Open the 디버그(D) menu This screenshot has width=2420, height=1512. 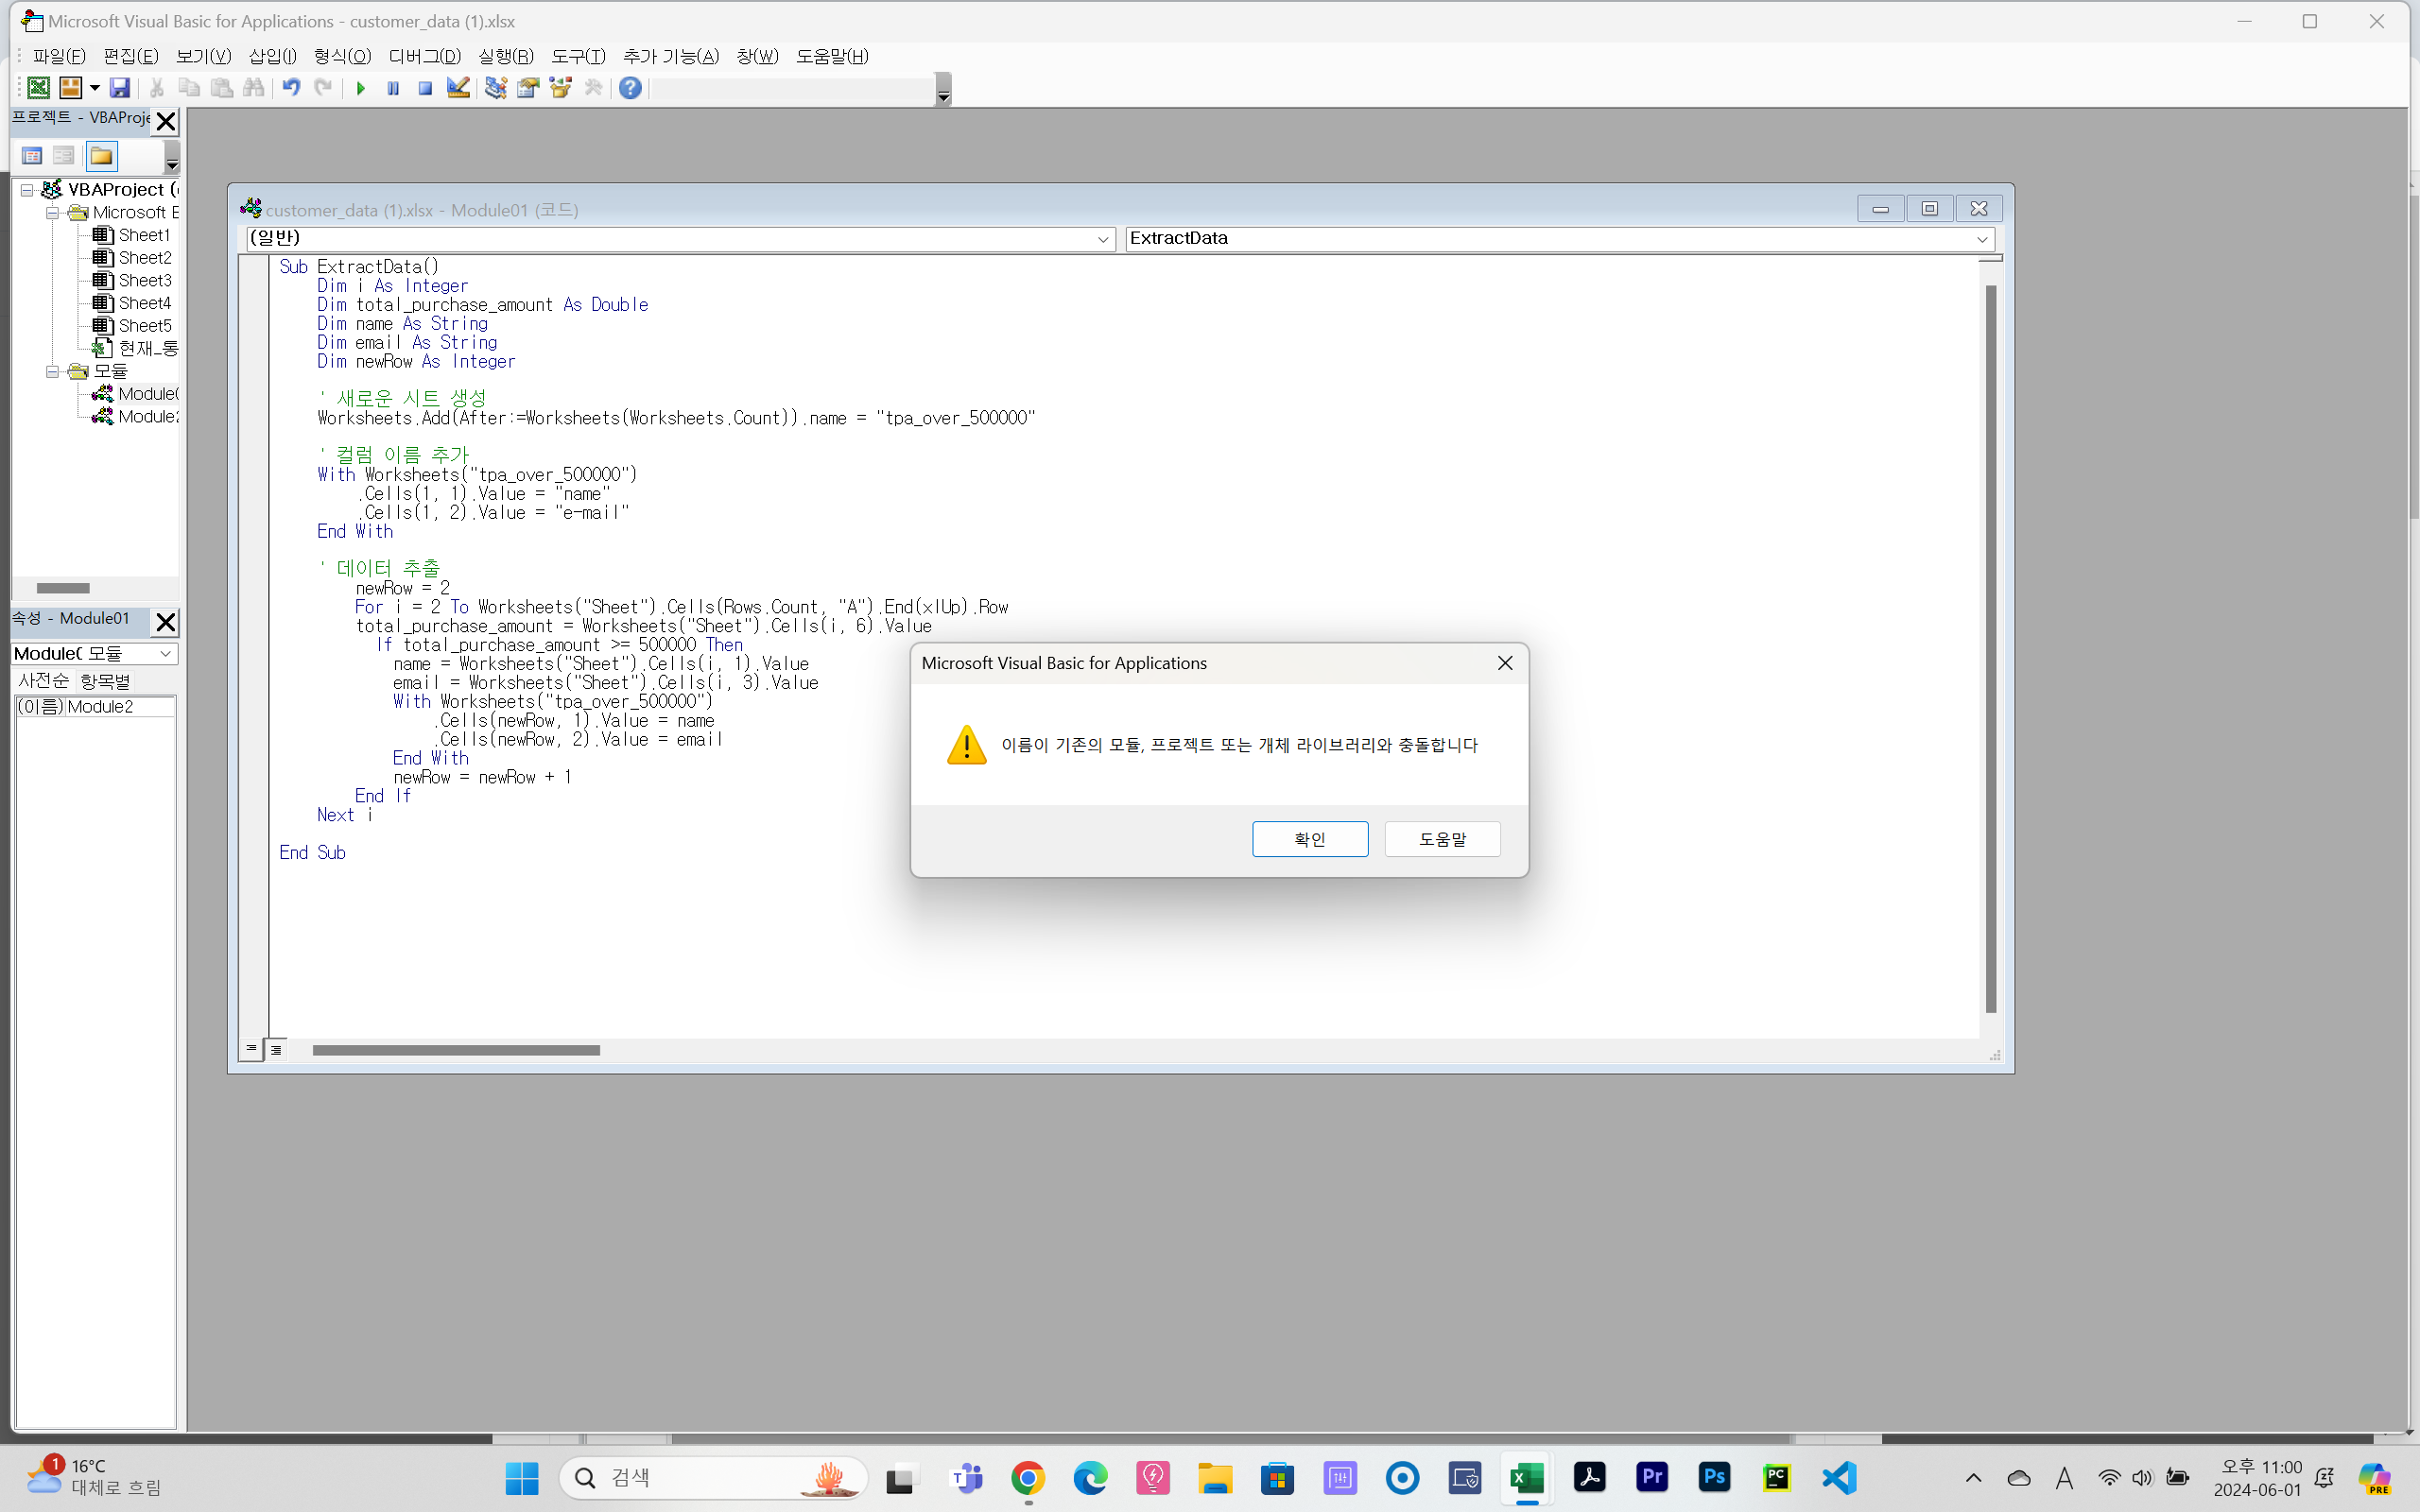pos(425,56)
